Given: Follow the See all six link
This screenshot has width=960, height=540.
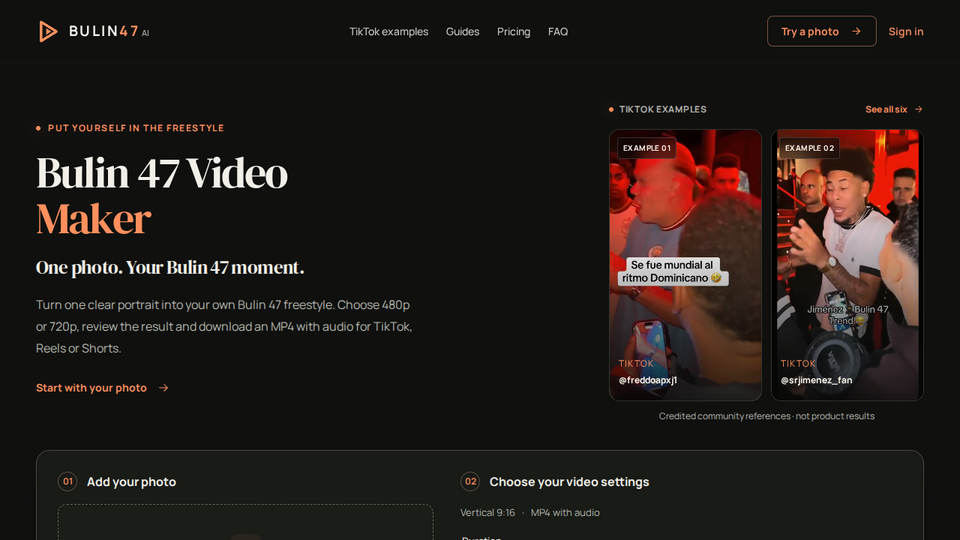Looking at the screenshot, I should (894, 109).
